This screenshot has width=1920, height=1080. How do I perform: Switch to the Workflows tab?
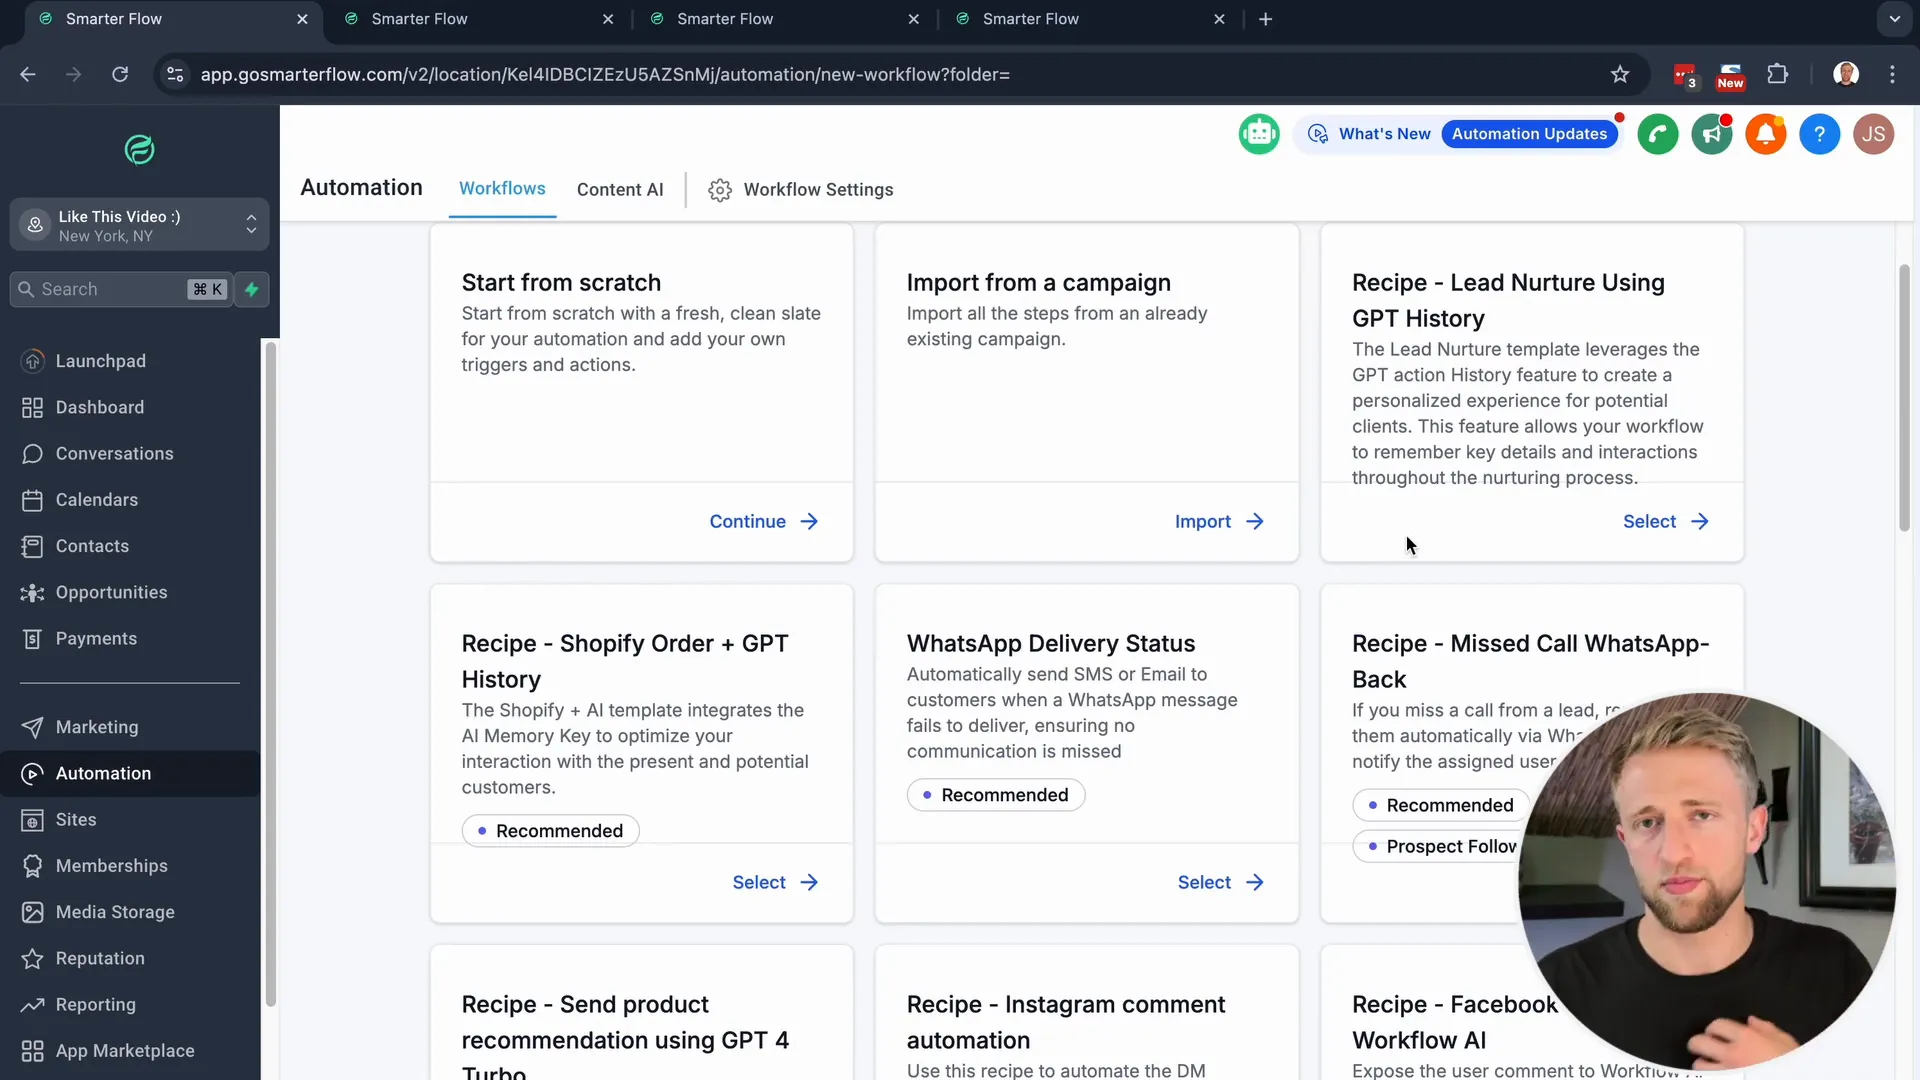pos(502,189)
